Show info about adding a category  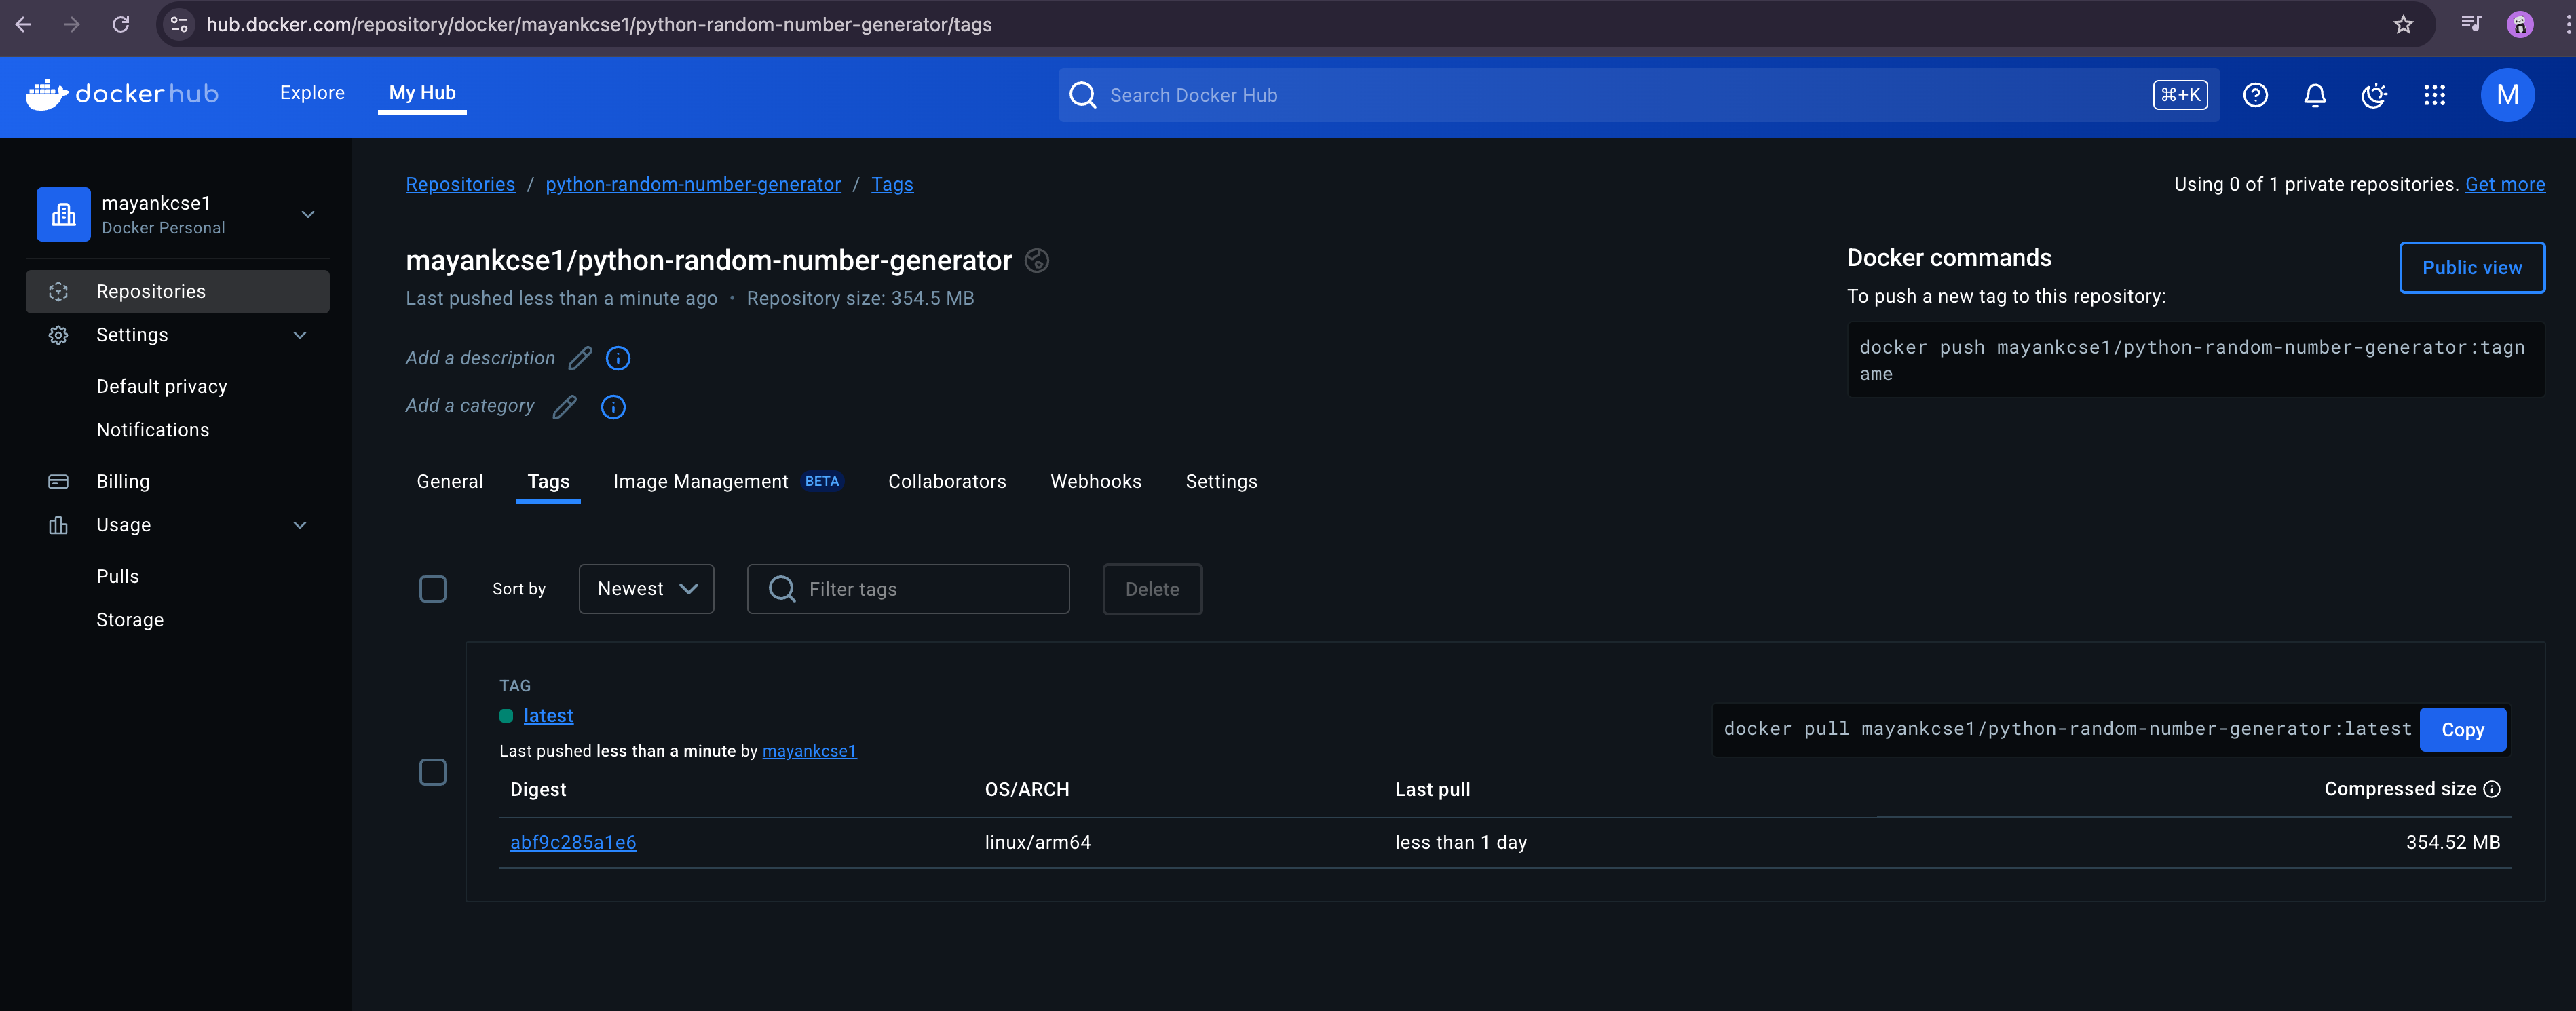613,407
